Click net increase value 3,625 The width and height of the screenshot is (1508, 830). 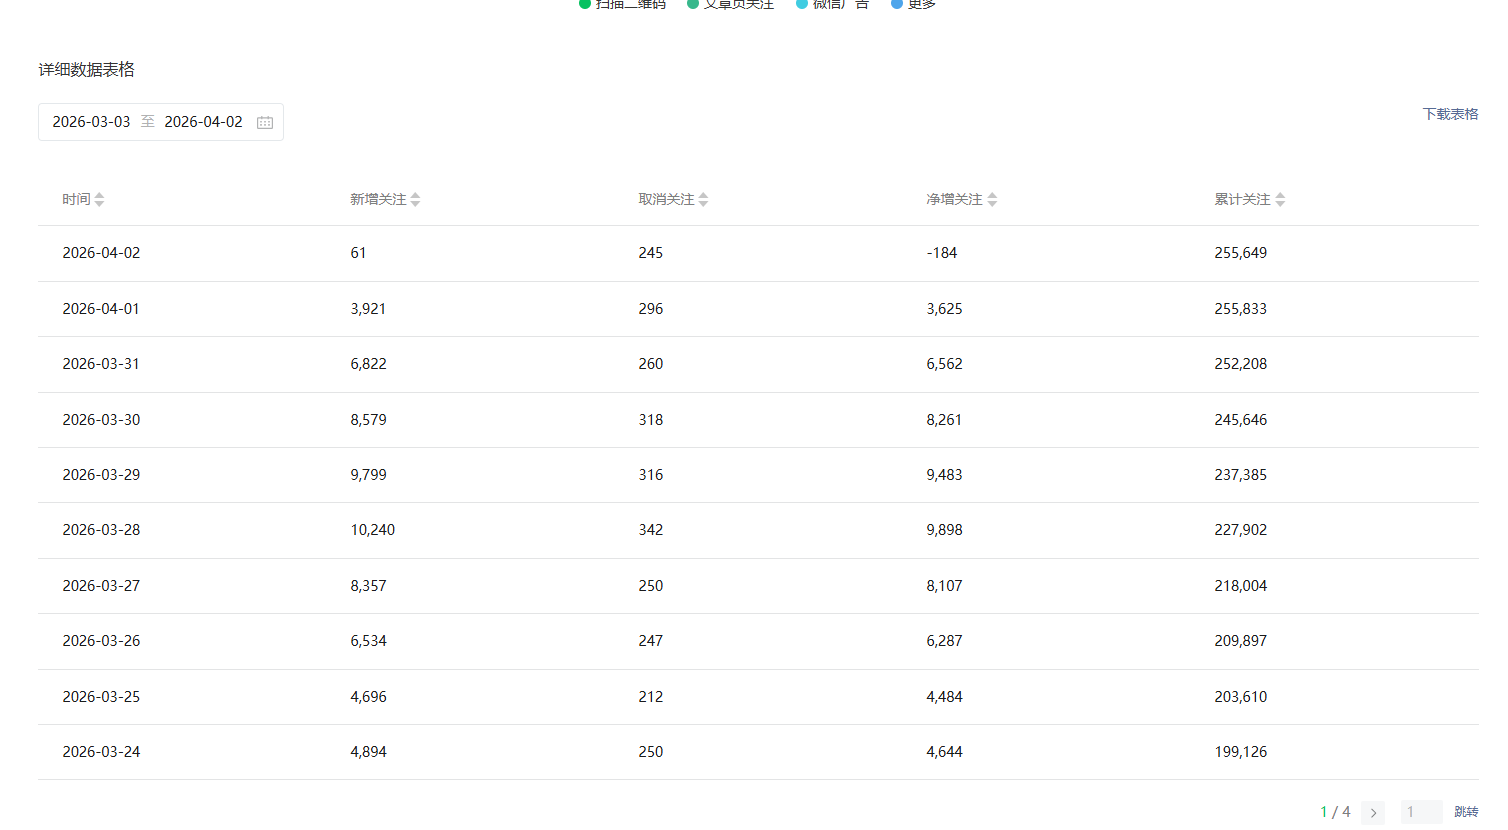[x=944, y=309]
